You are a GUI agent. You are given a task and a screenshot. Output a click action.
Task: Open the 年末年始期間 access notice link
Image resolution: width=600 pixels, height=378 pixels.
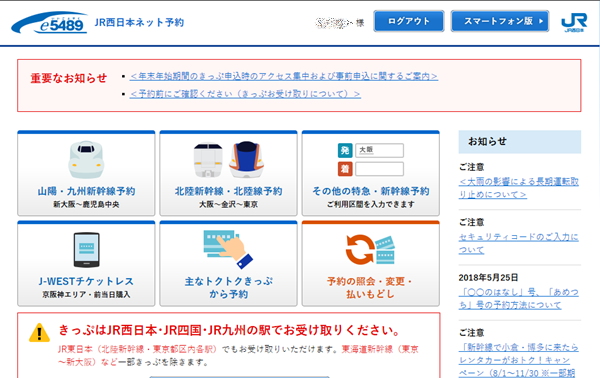coord(284,77)
